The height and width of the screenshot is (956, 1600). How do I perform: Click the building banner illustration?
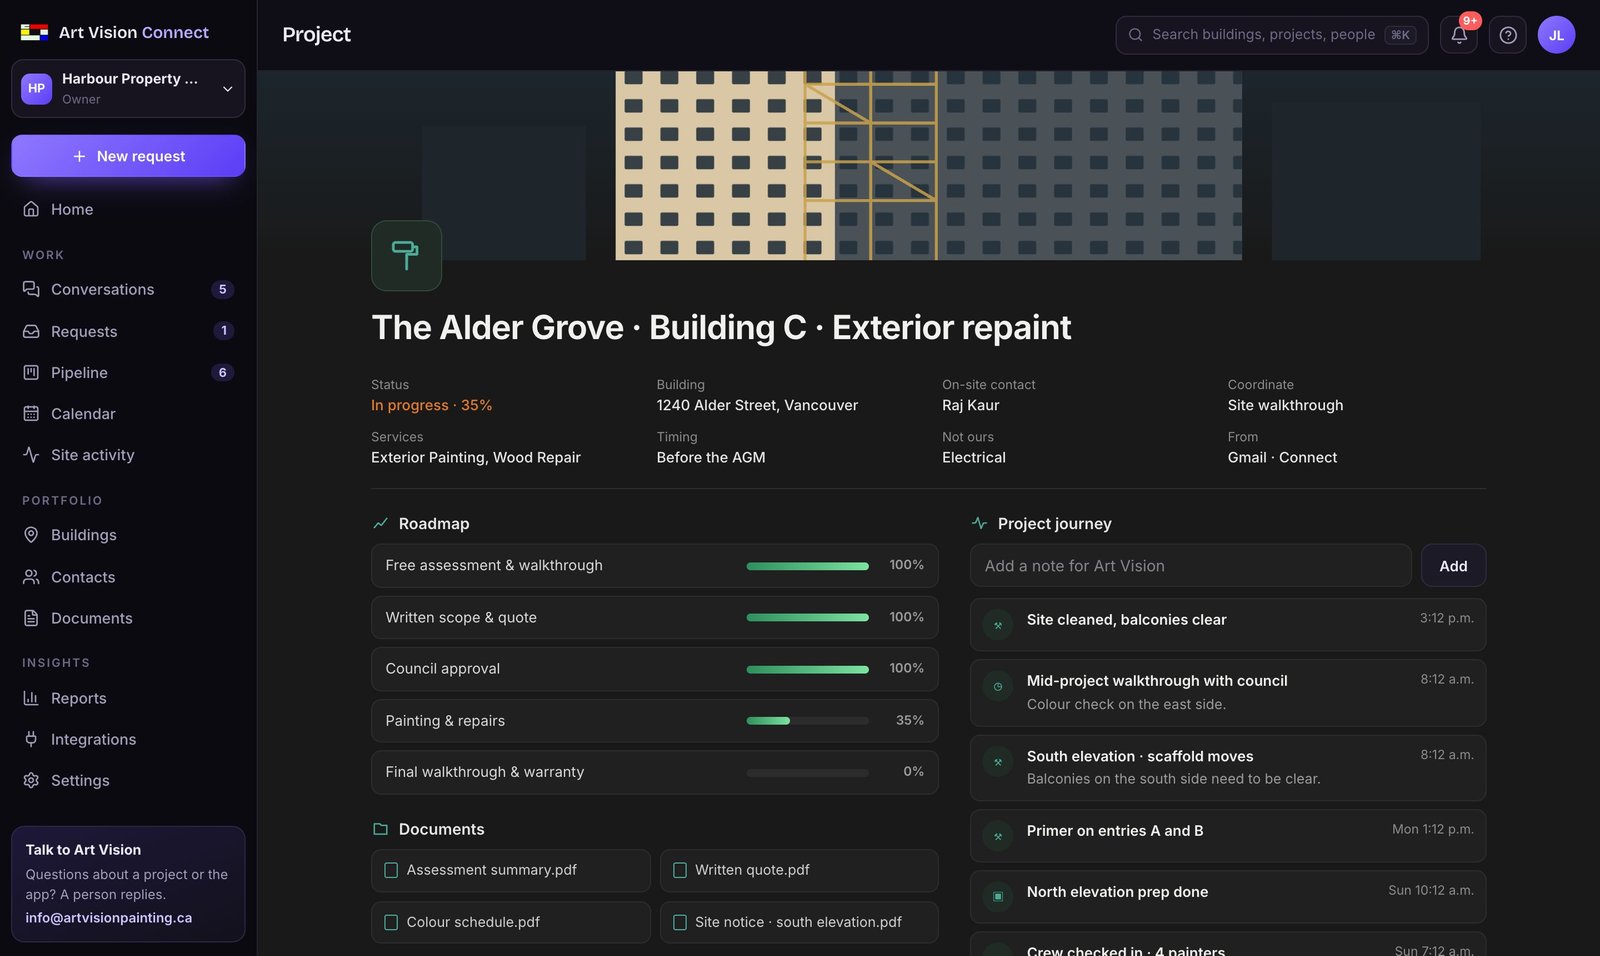(x=929, y=165)
